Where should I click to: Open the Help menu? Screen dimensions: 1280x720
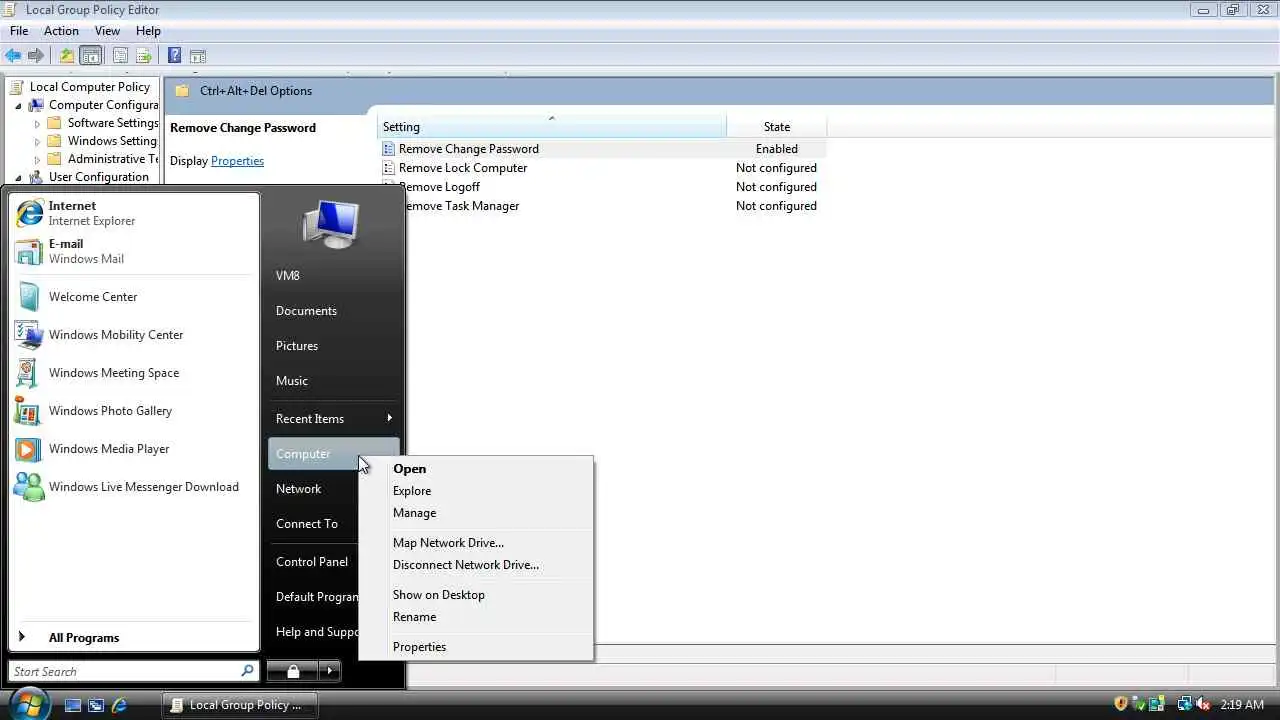pos(148,31)
